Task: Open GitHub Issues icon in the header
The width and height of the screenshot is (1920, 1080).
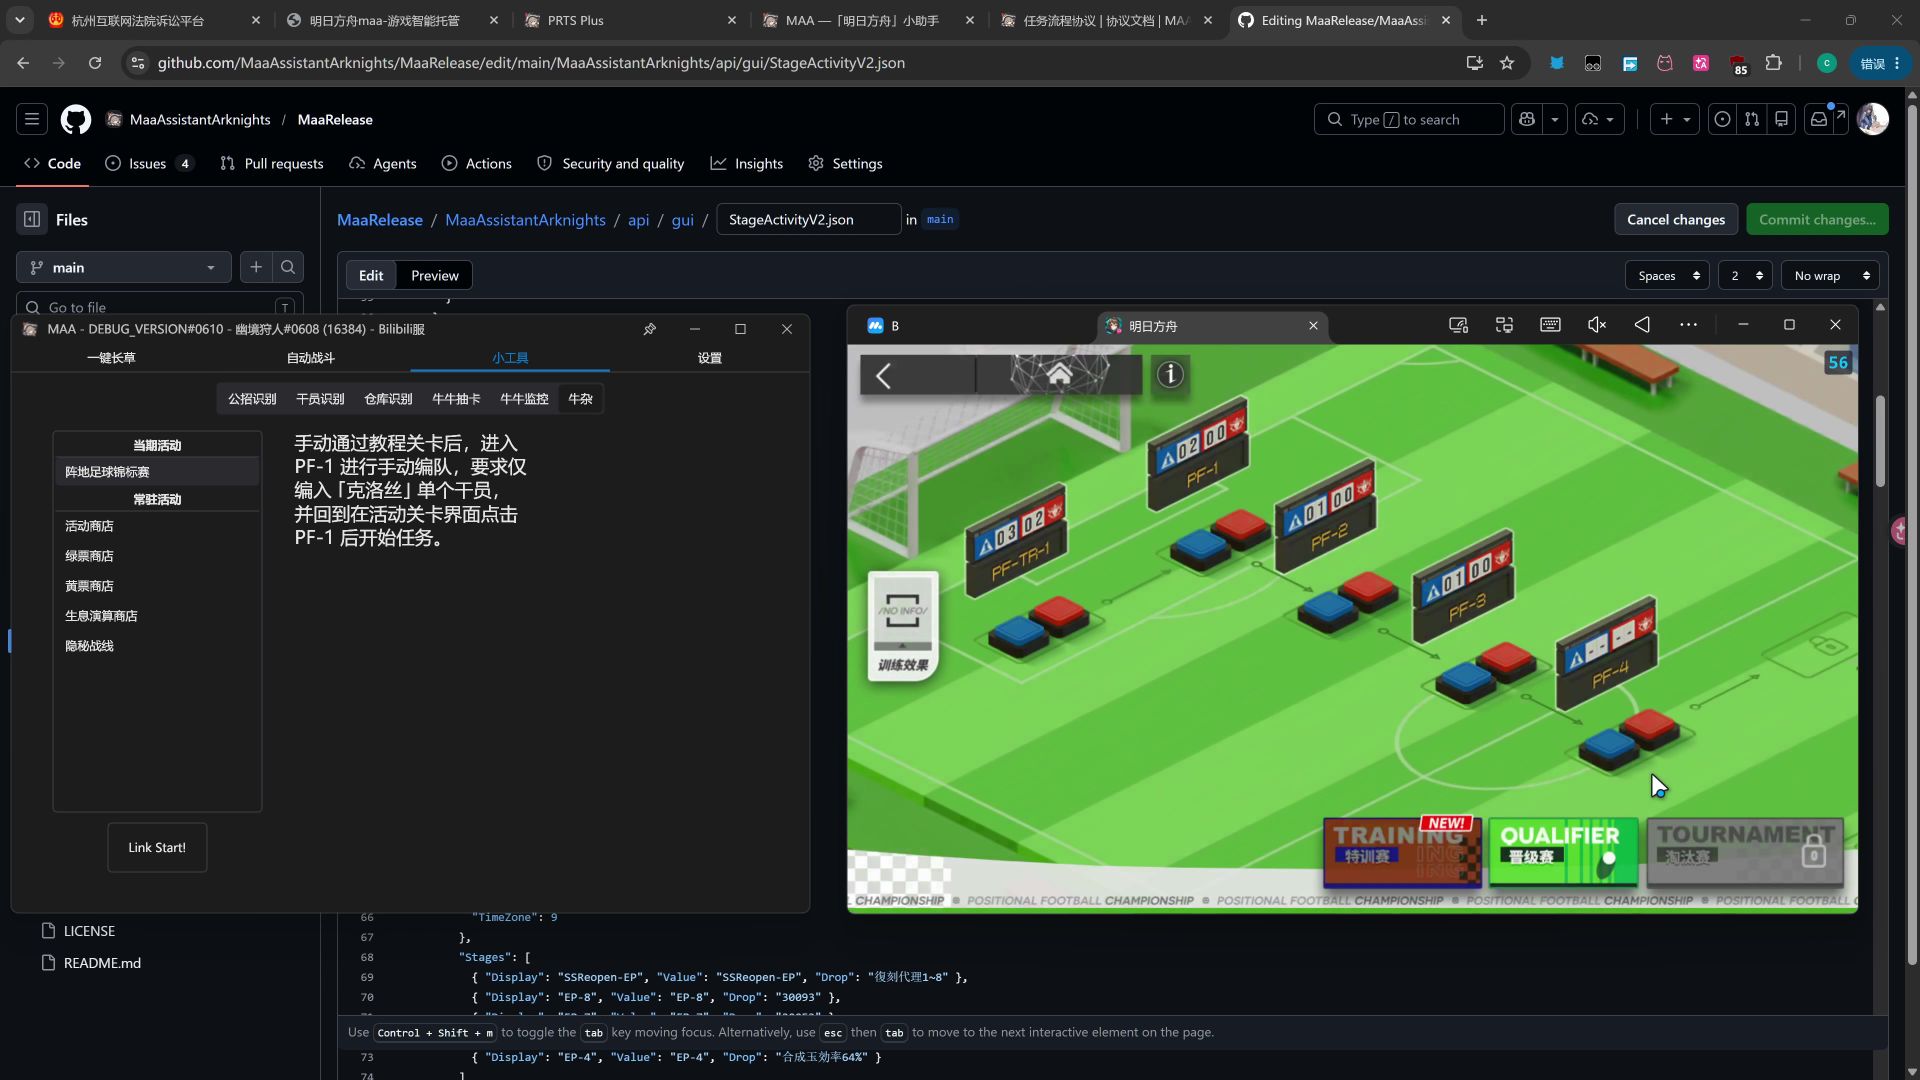Action: click(x=1722, y=119)
